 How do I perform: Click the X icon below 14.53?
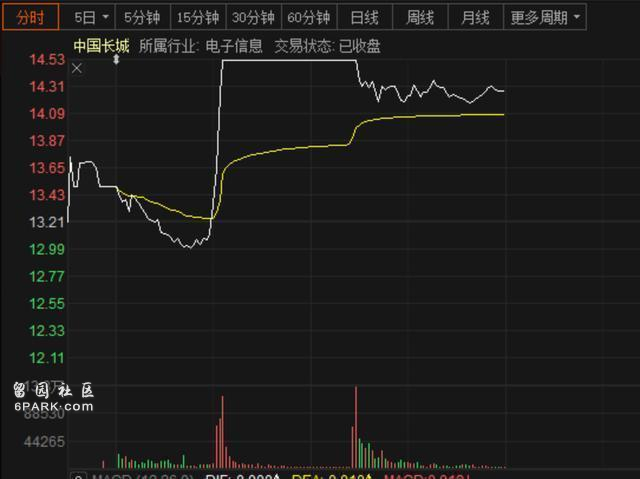[x=77, y=68]
